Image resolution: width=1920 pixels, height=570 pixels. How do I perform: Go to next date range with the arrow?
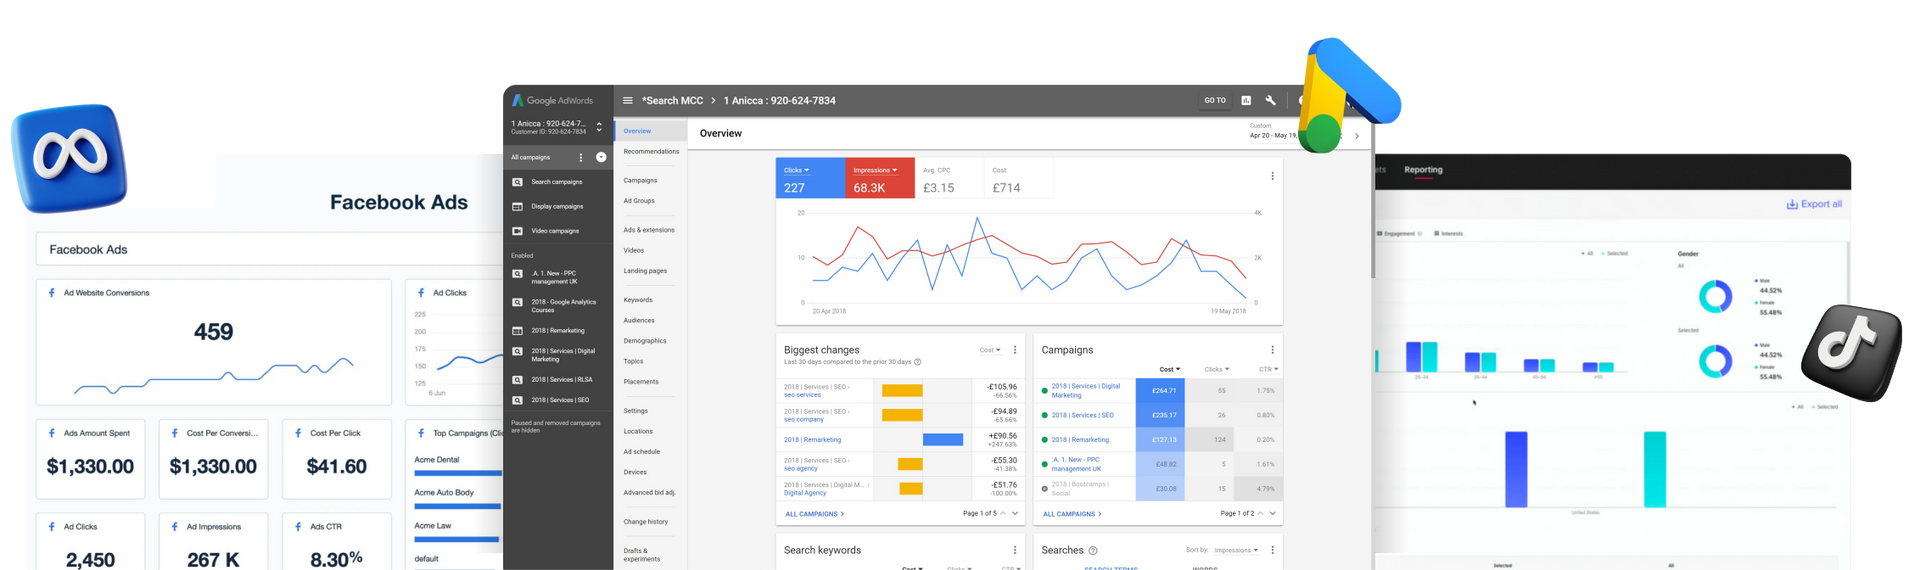pos(1357,136)
